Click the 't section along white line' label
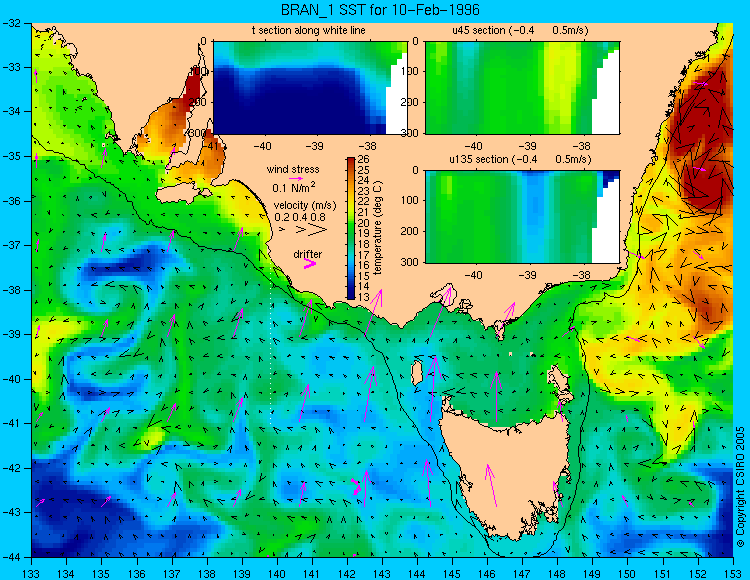The height and width of the screenshot is (580, 750). point(309,31)
